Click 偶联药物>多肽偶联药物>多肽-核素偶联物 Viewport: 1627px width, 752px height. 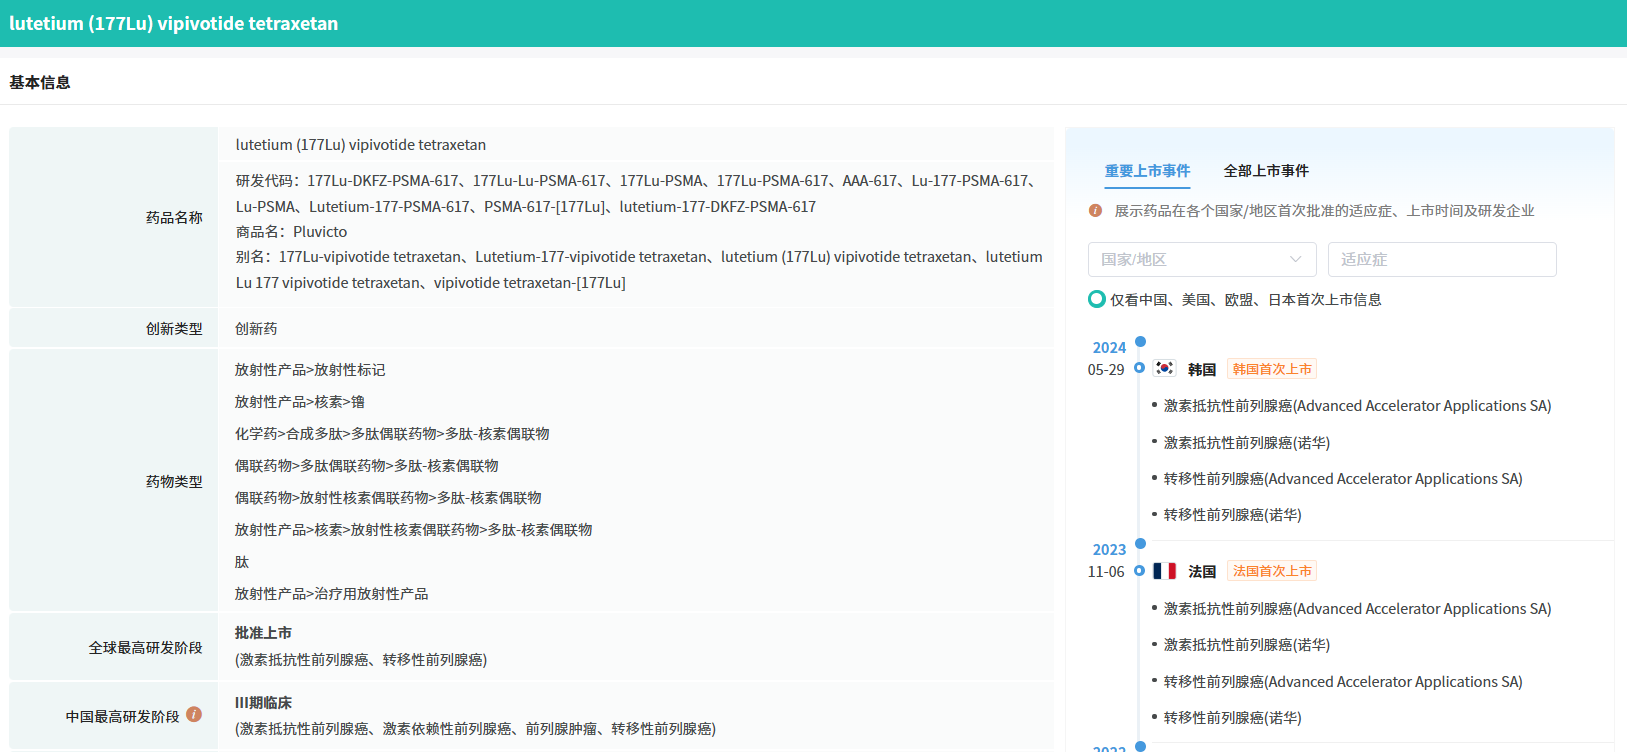point(367,466)
